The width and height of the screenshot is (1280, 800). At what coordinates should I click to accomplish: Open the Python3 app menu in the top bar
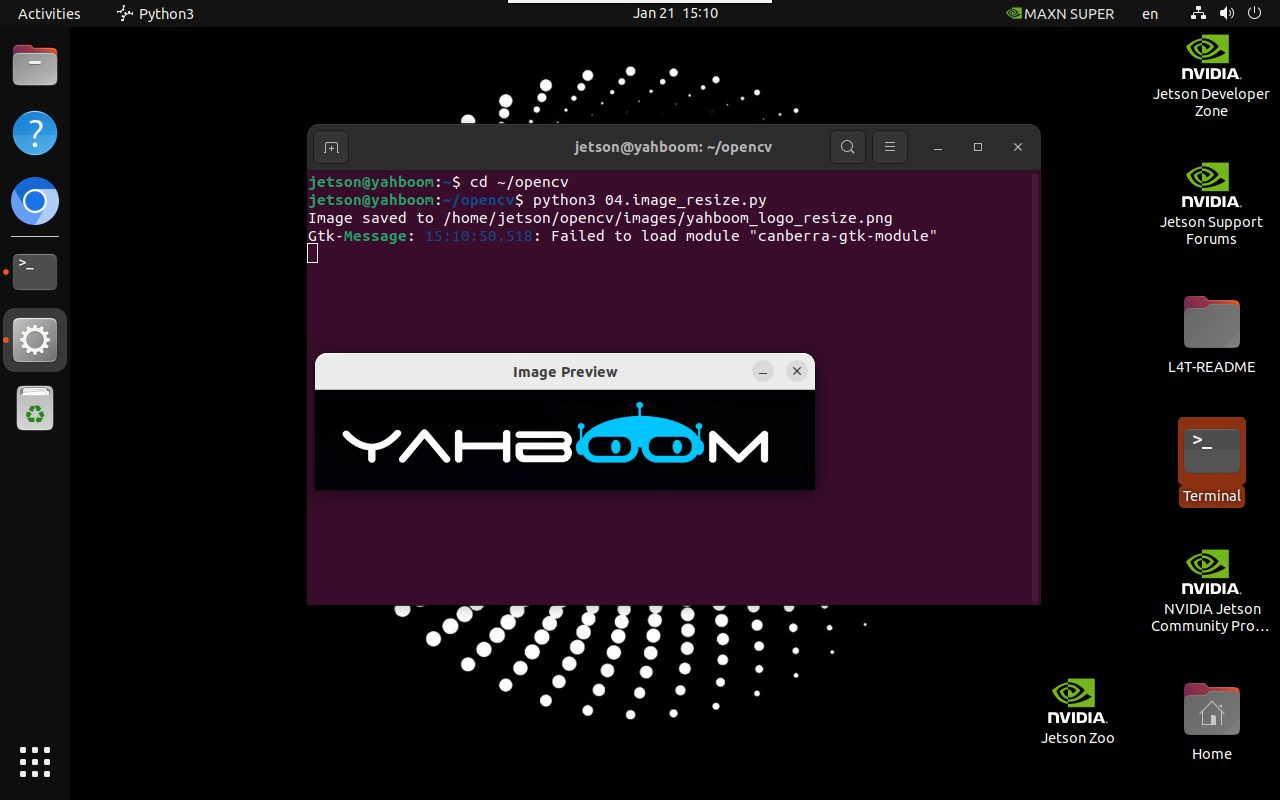(x=155, y=13)
